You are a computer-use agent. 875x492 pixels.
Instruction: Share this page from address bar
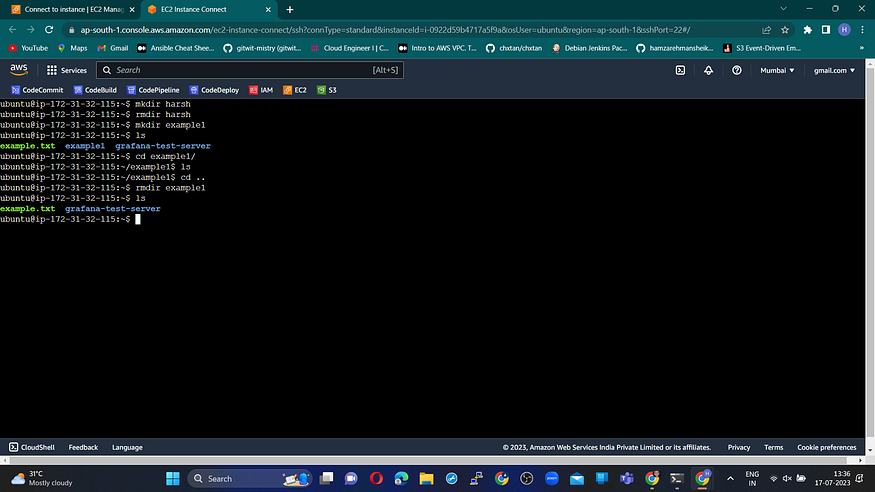pos(766,30)
